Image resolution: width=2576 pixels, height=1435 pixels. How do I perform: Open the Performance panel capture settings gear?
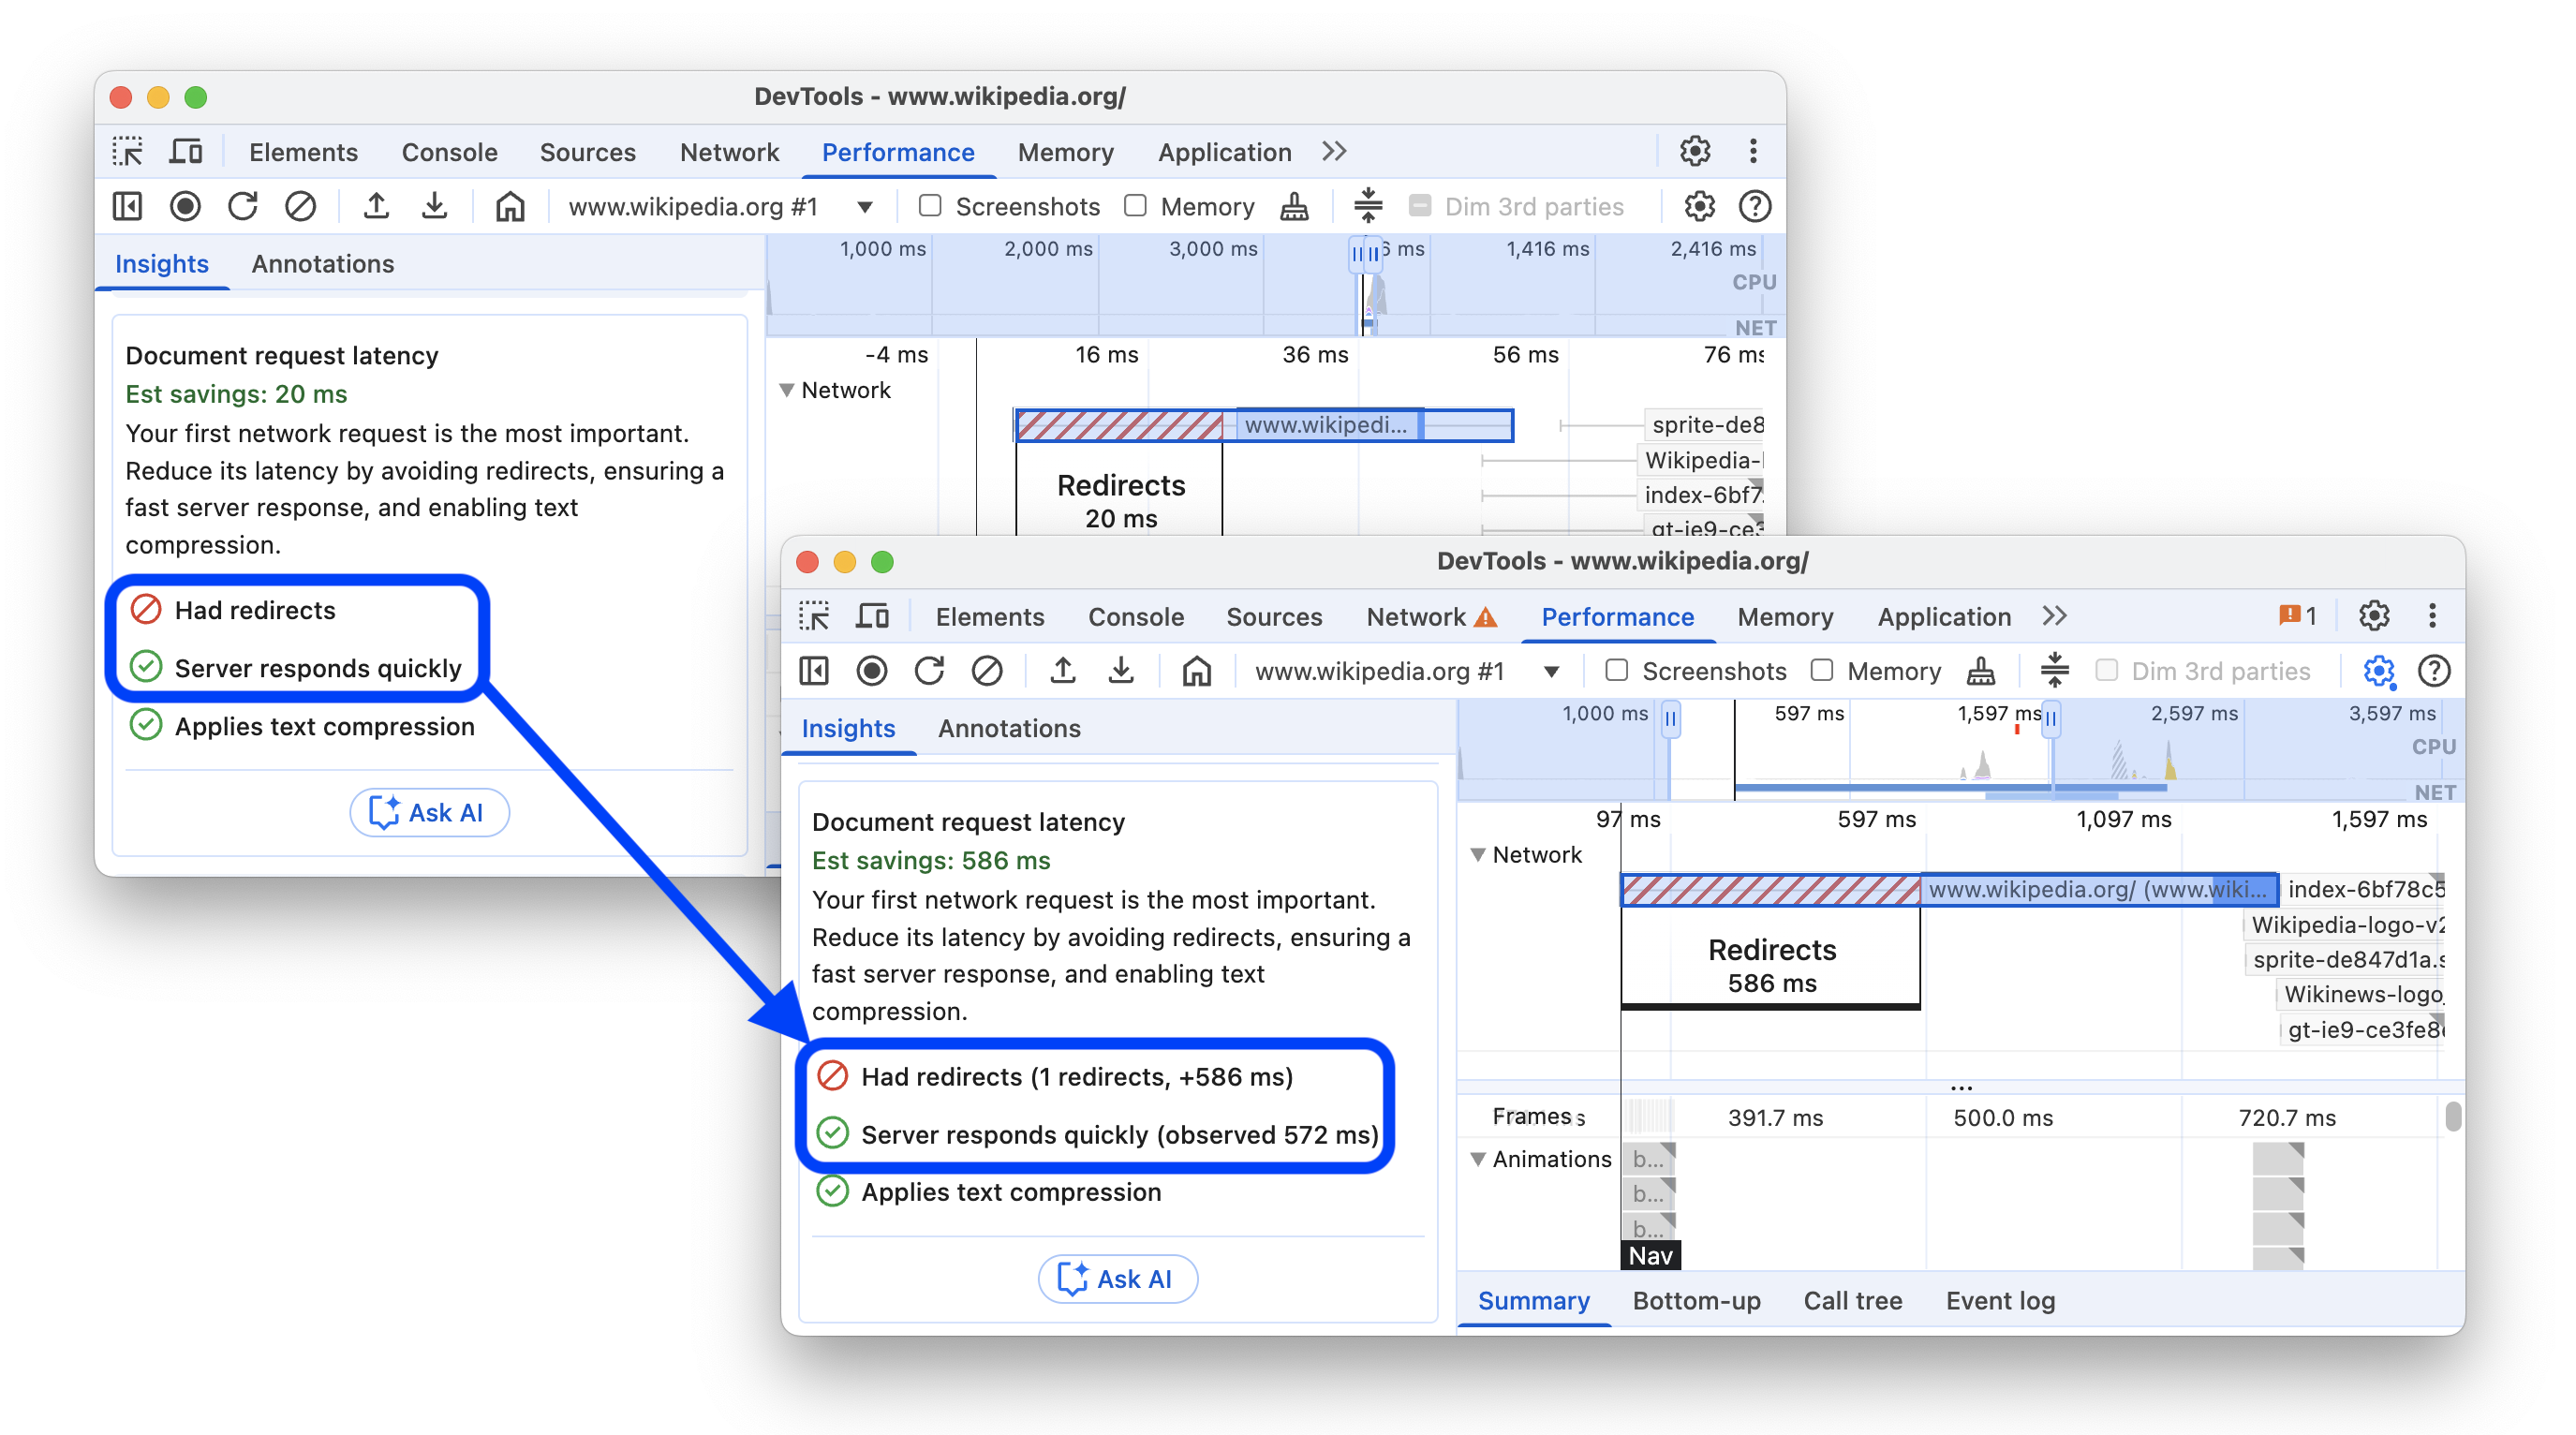[x=2378, y=671]
